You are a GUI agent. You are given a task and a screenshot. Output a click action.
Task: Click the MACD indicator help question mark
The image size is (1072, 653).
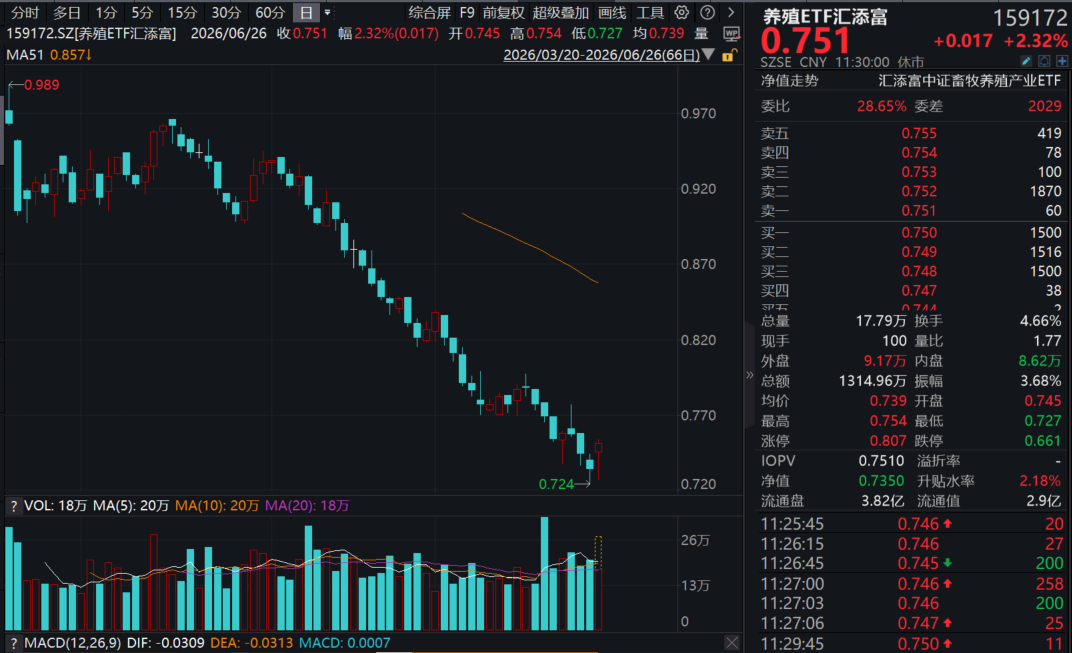pyautogui.click(x=13, y=643)
